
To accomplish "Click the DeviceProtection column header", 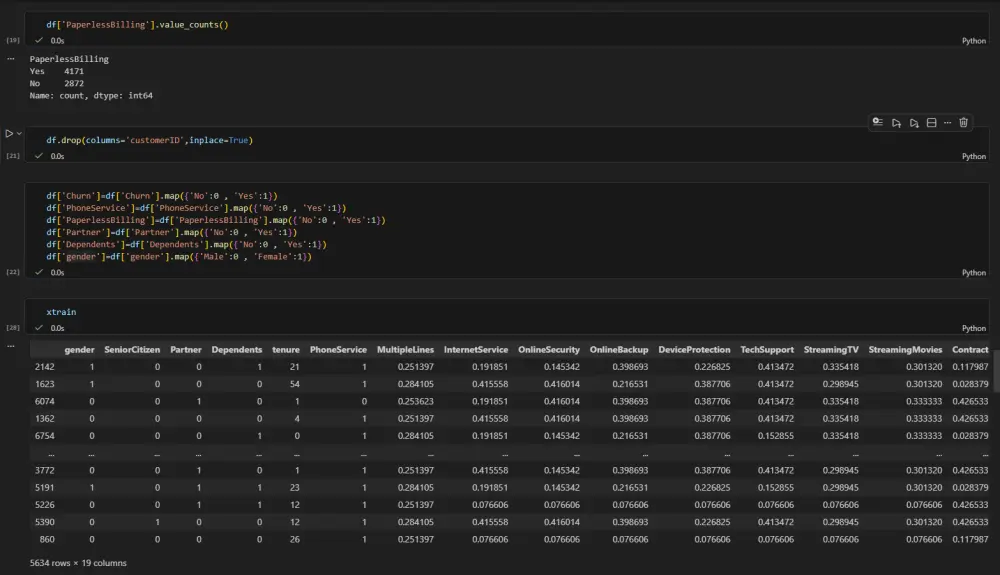I will click(x=694, y=349).
